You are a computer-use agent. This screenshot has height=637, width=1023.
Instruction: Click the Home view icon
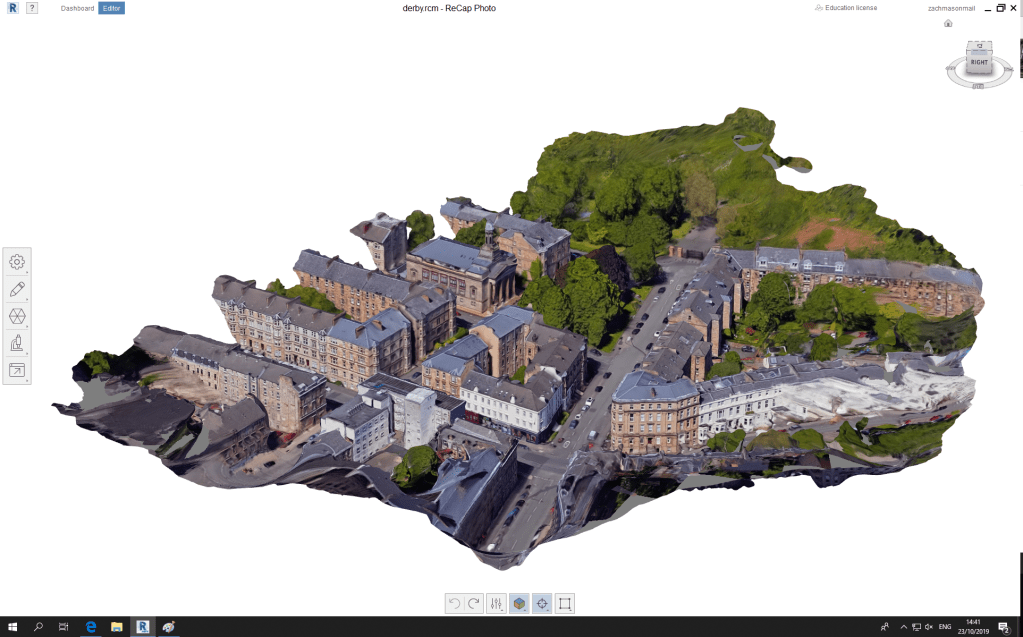coord(948,23)
